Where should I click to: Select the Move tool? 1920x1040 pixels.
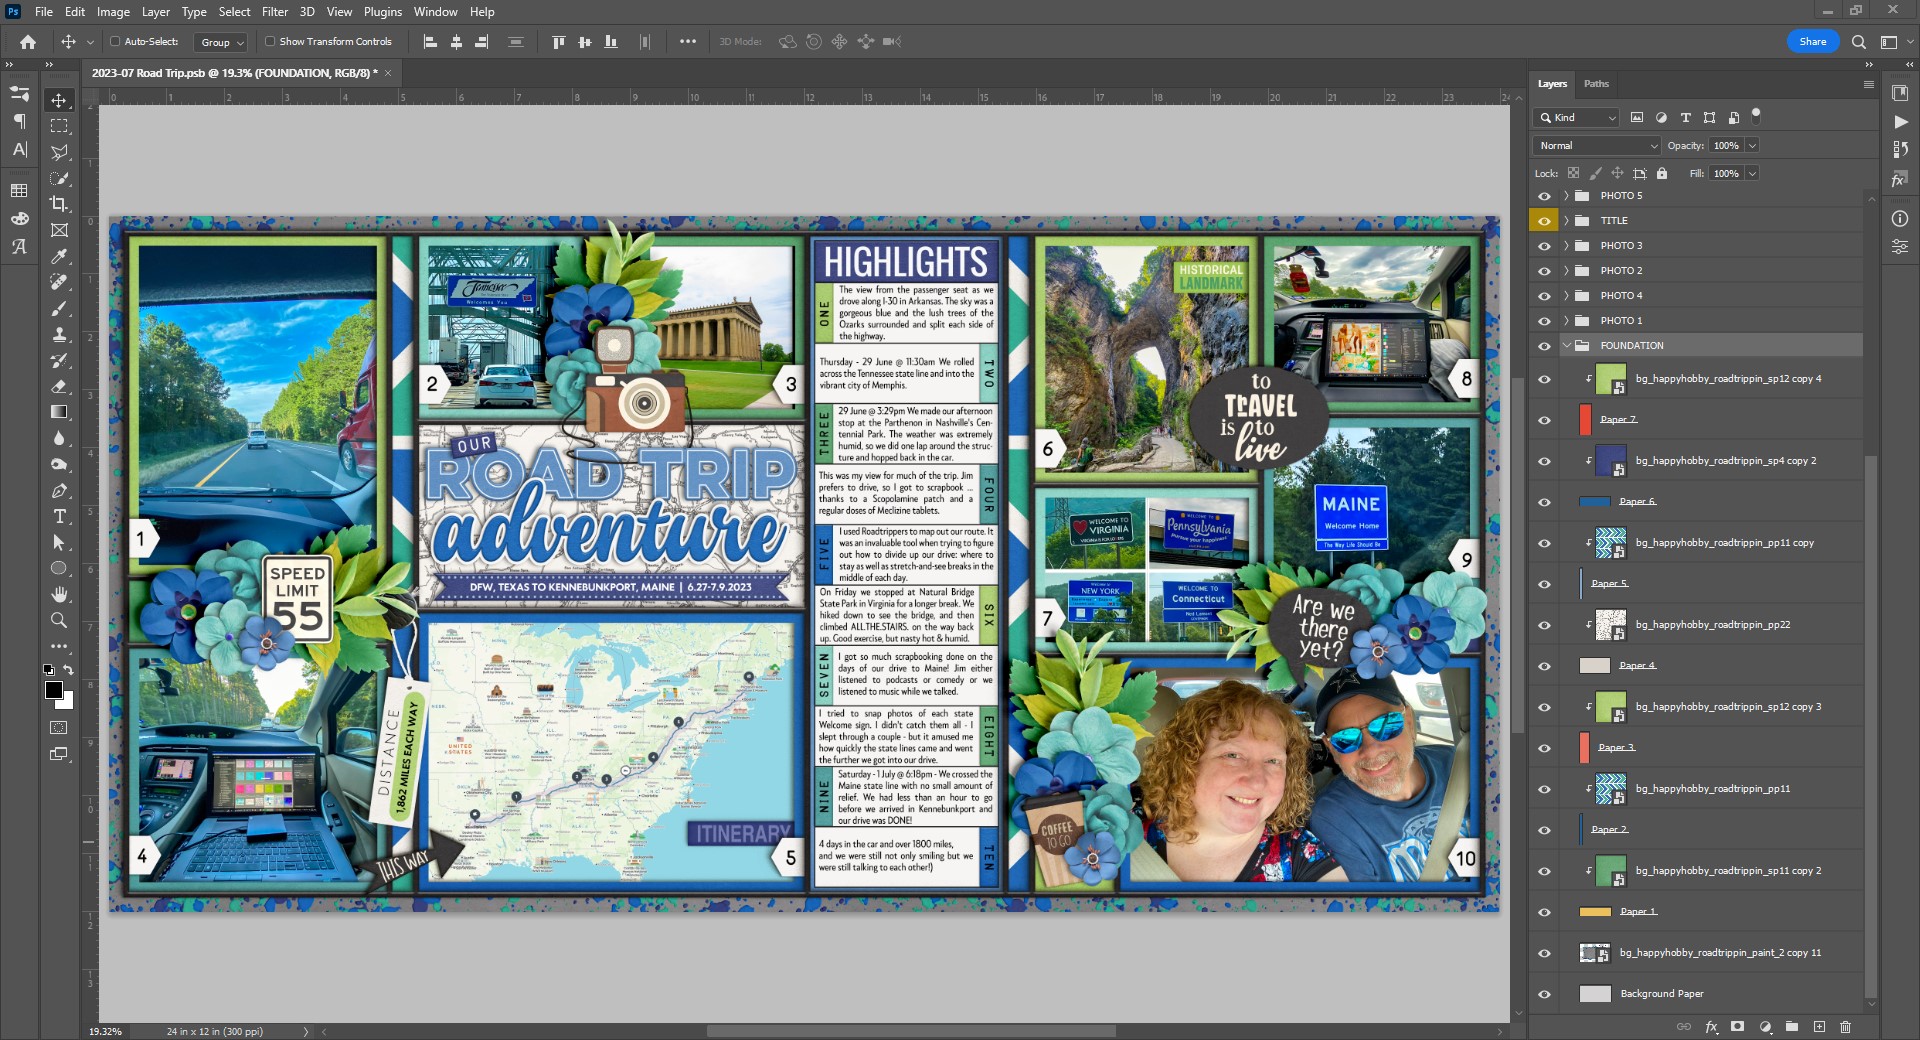pos(60,100)
